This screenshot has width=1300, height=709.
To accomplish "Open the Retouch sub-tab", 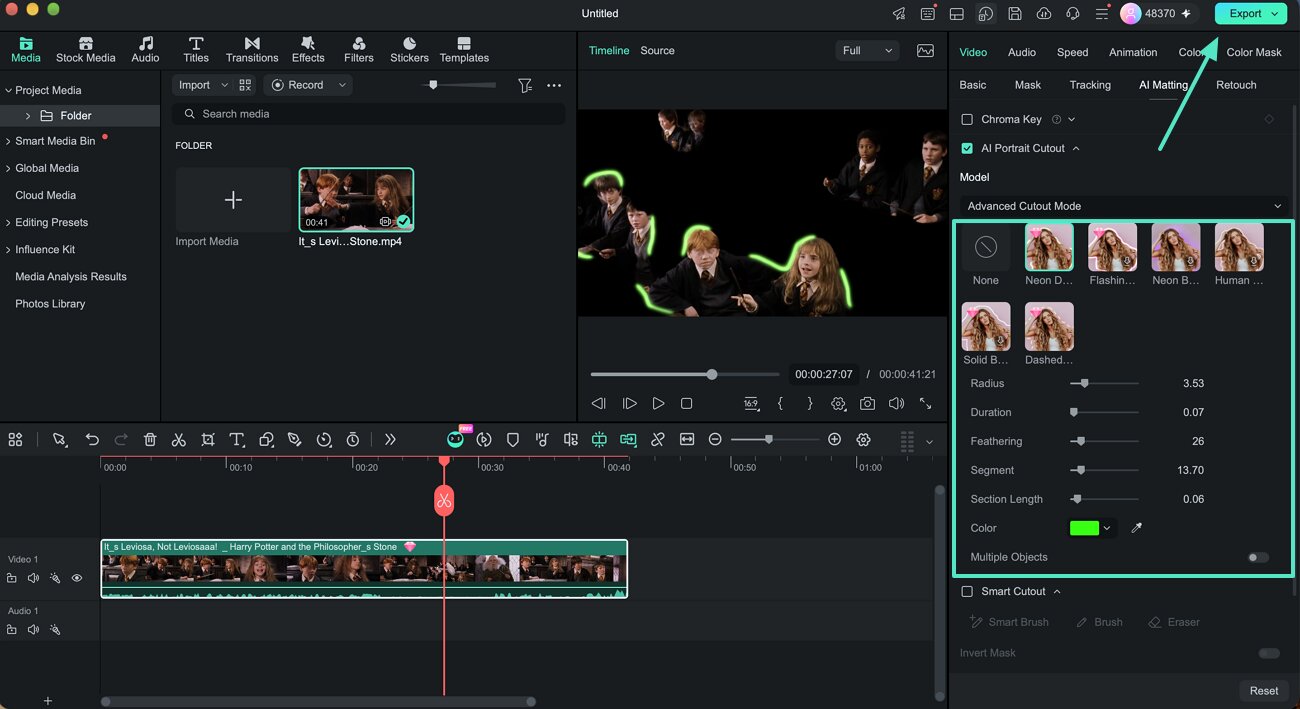I will point(1236,85).
